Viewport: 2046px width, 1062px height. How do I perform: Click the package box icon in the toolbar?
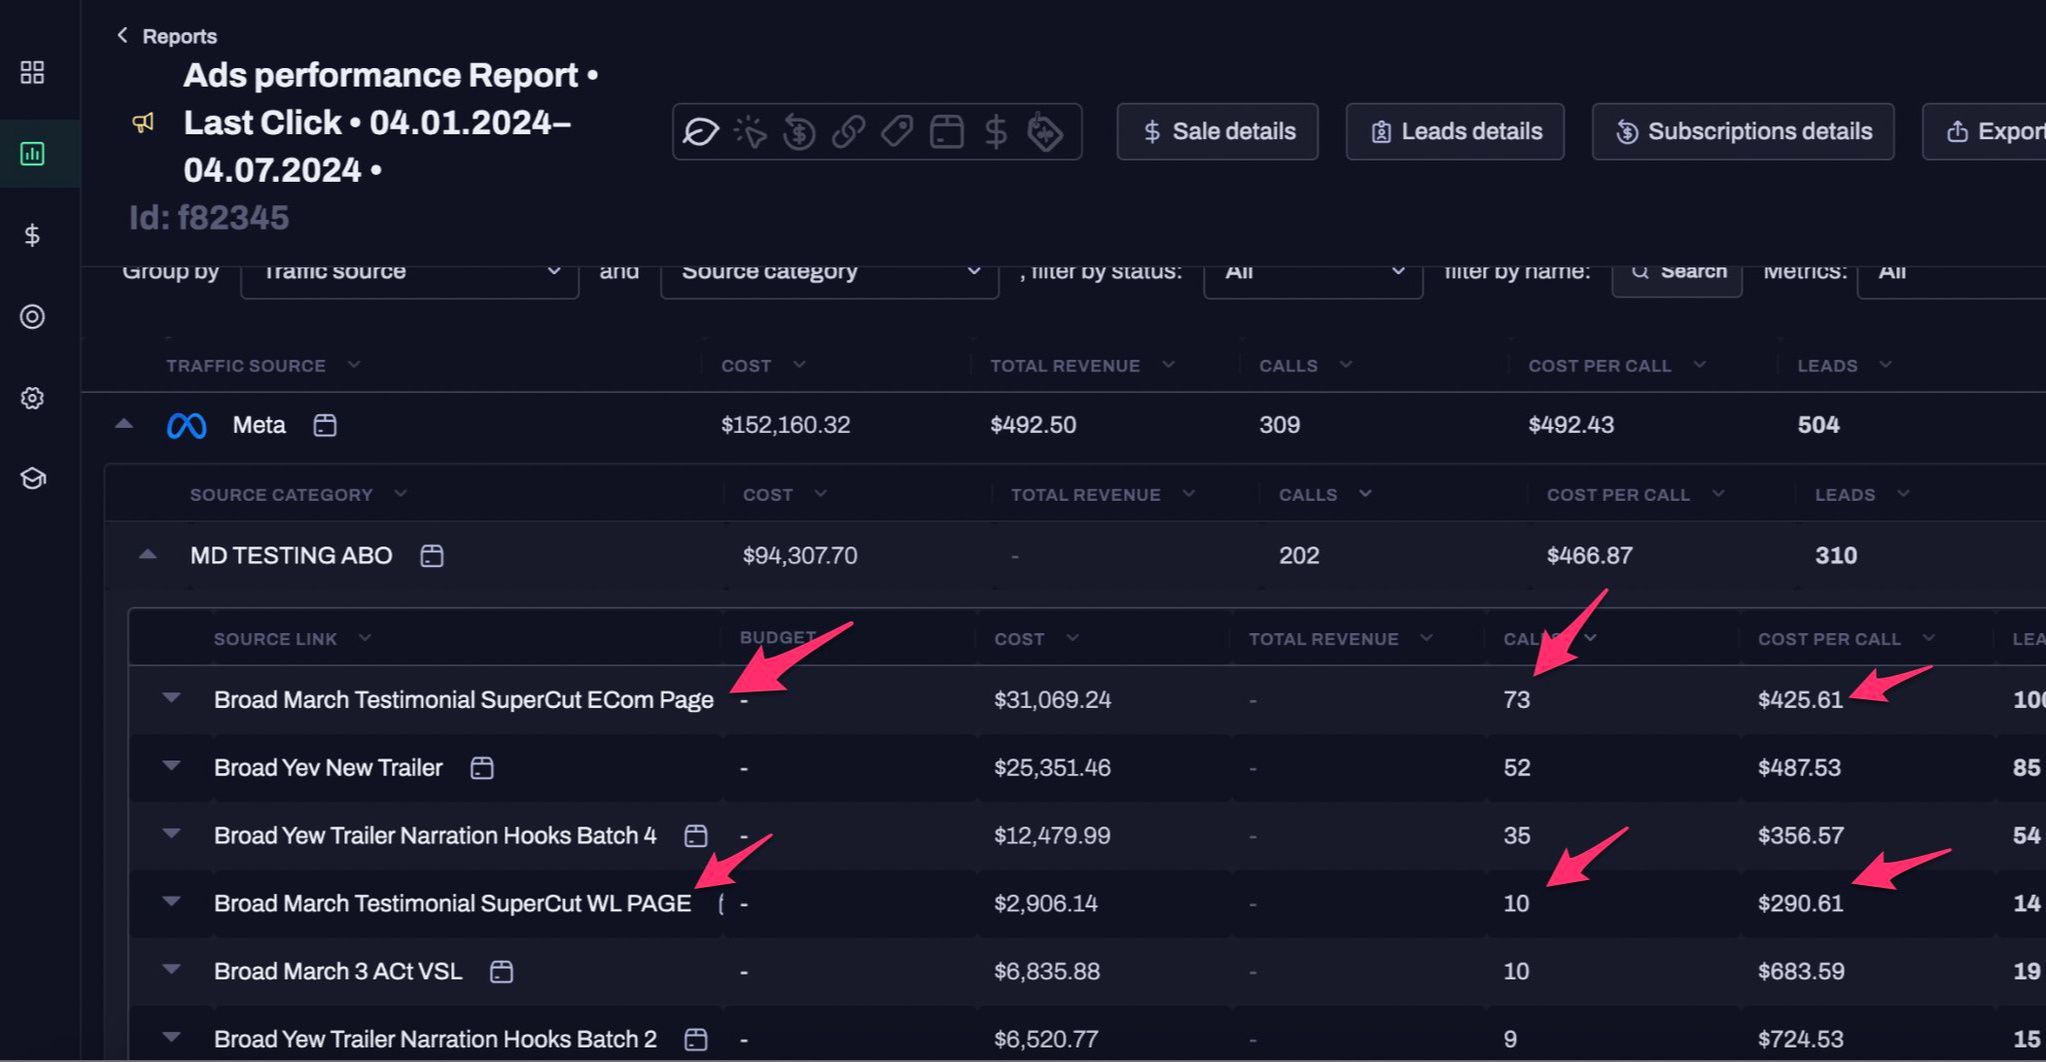click(946, 132)
